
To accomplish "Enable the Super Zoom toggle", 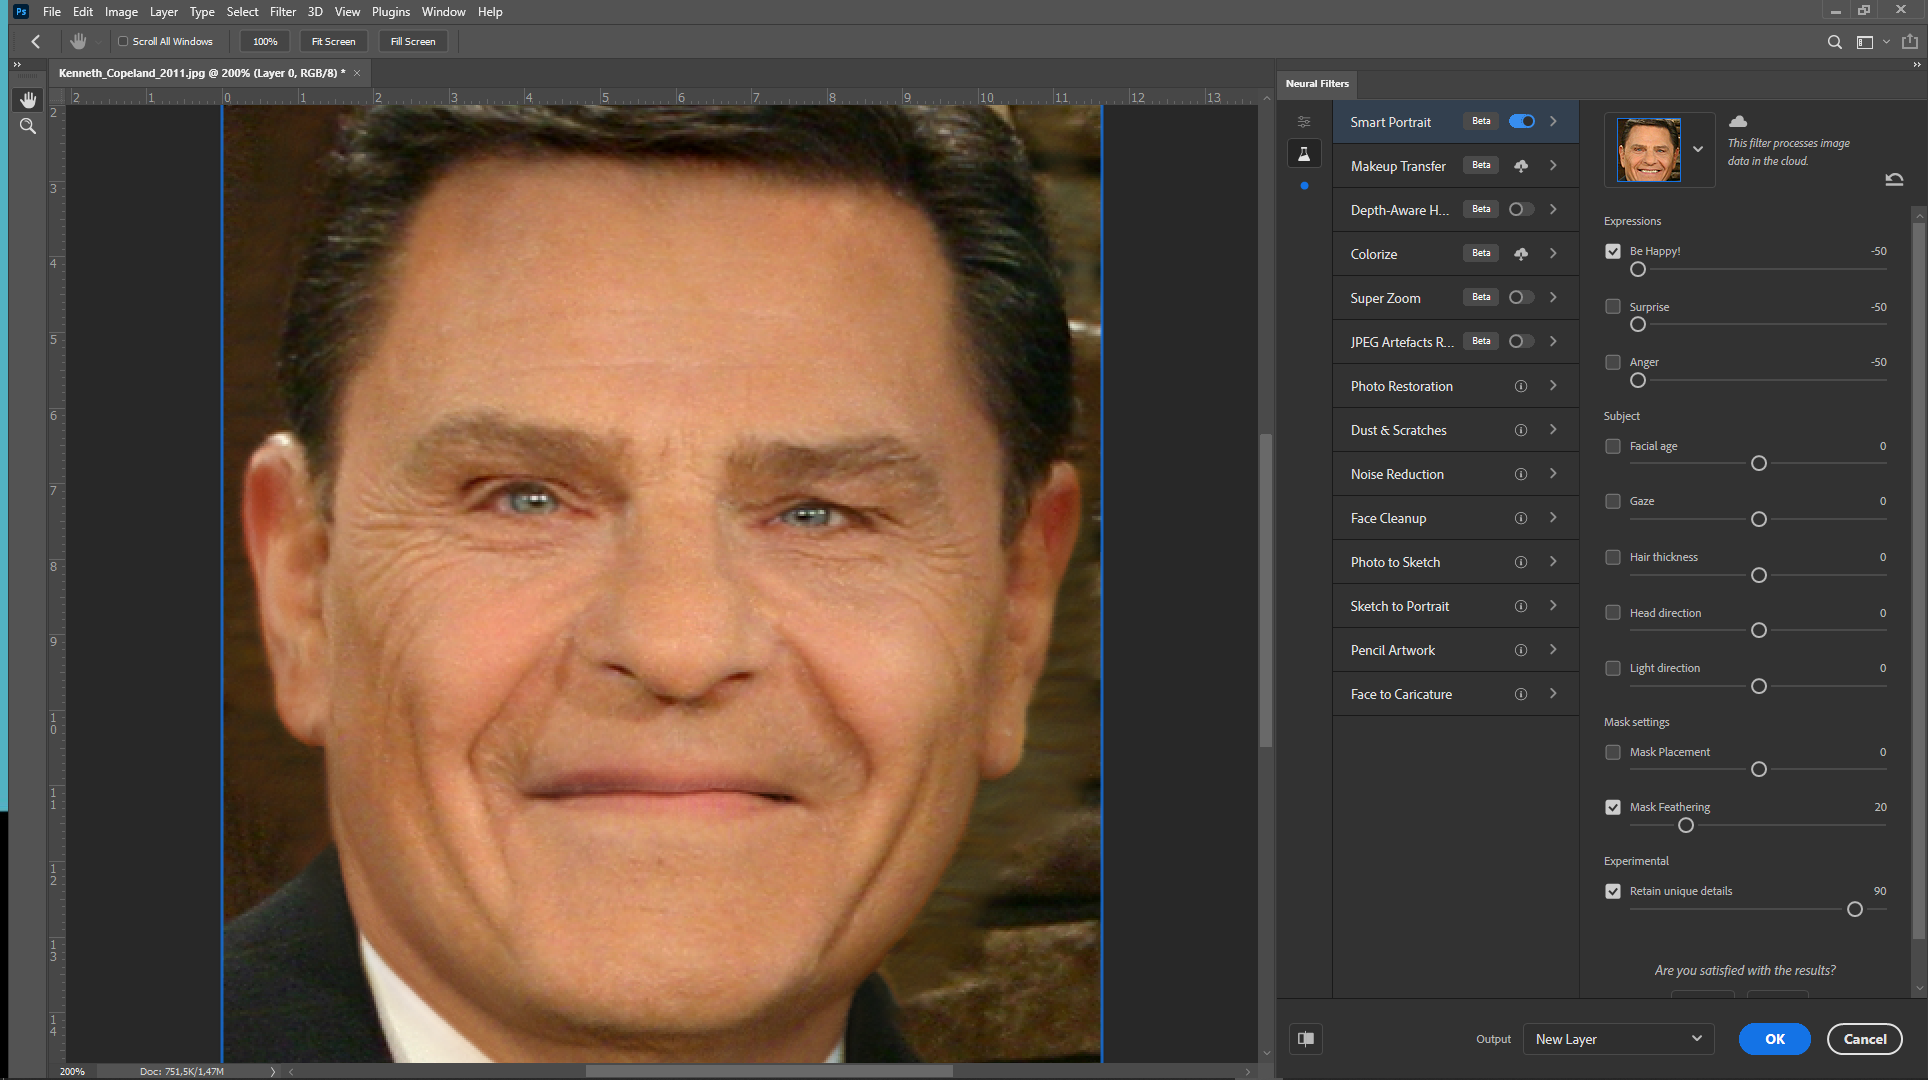I will (1522, 297).
